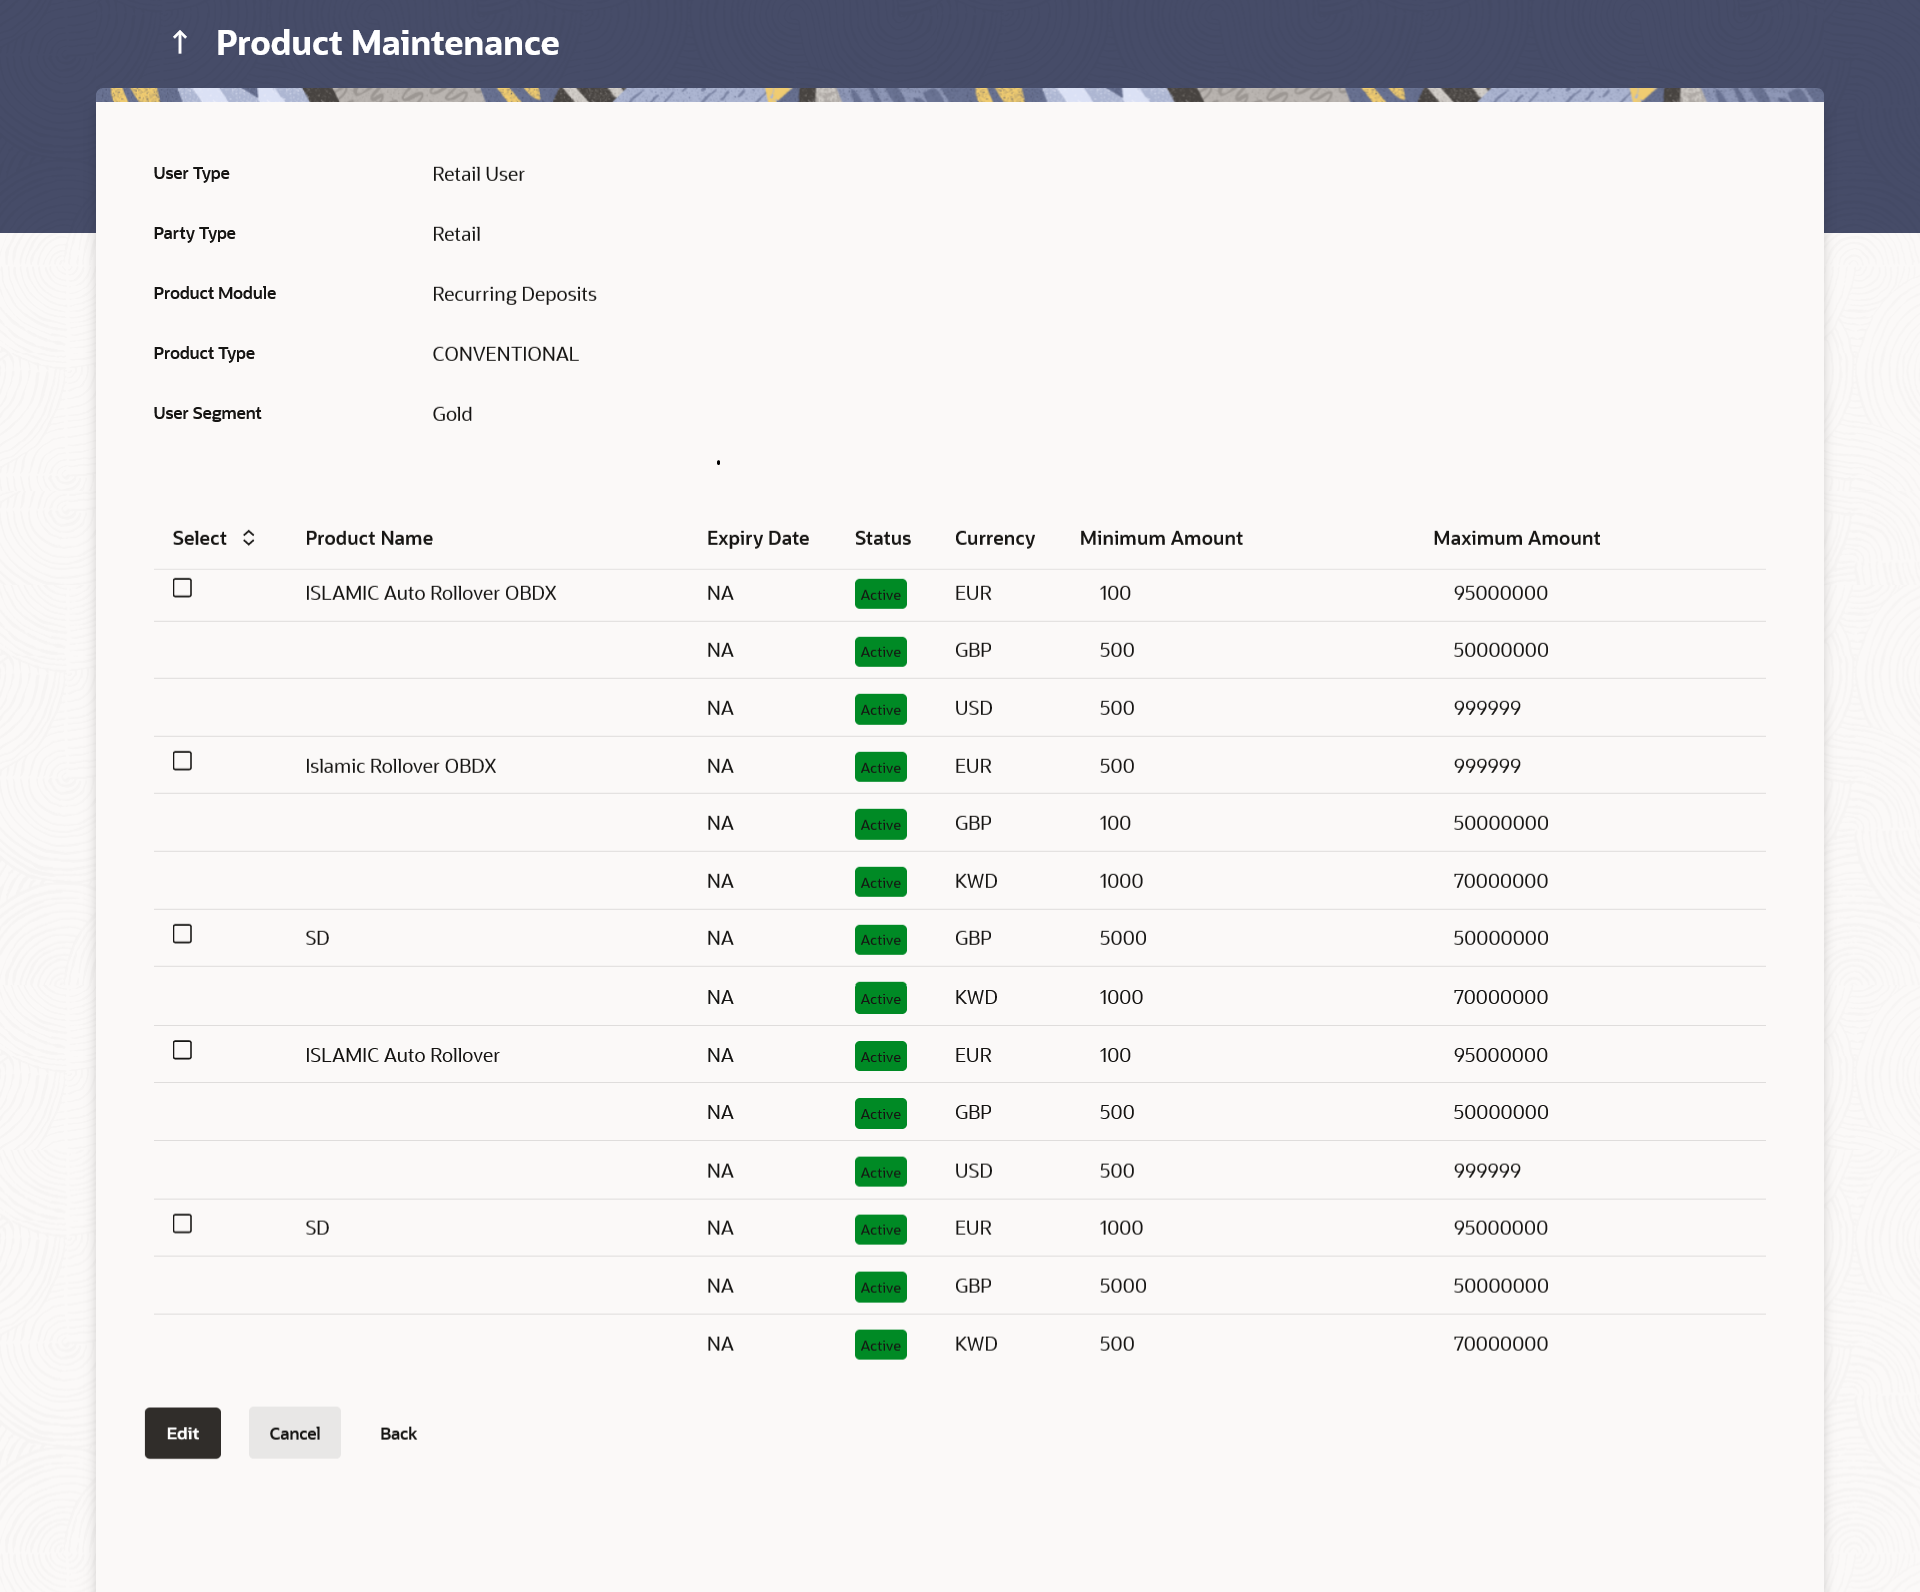The image size is (1920, 1592).
Task: Click the Back button
Action: click(x=397, y=1432)
